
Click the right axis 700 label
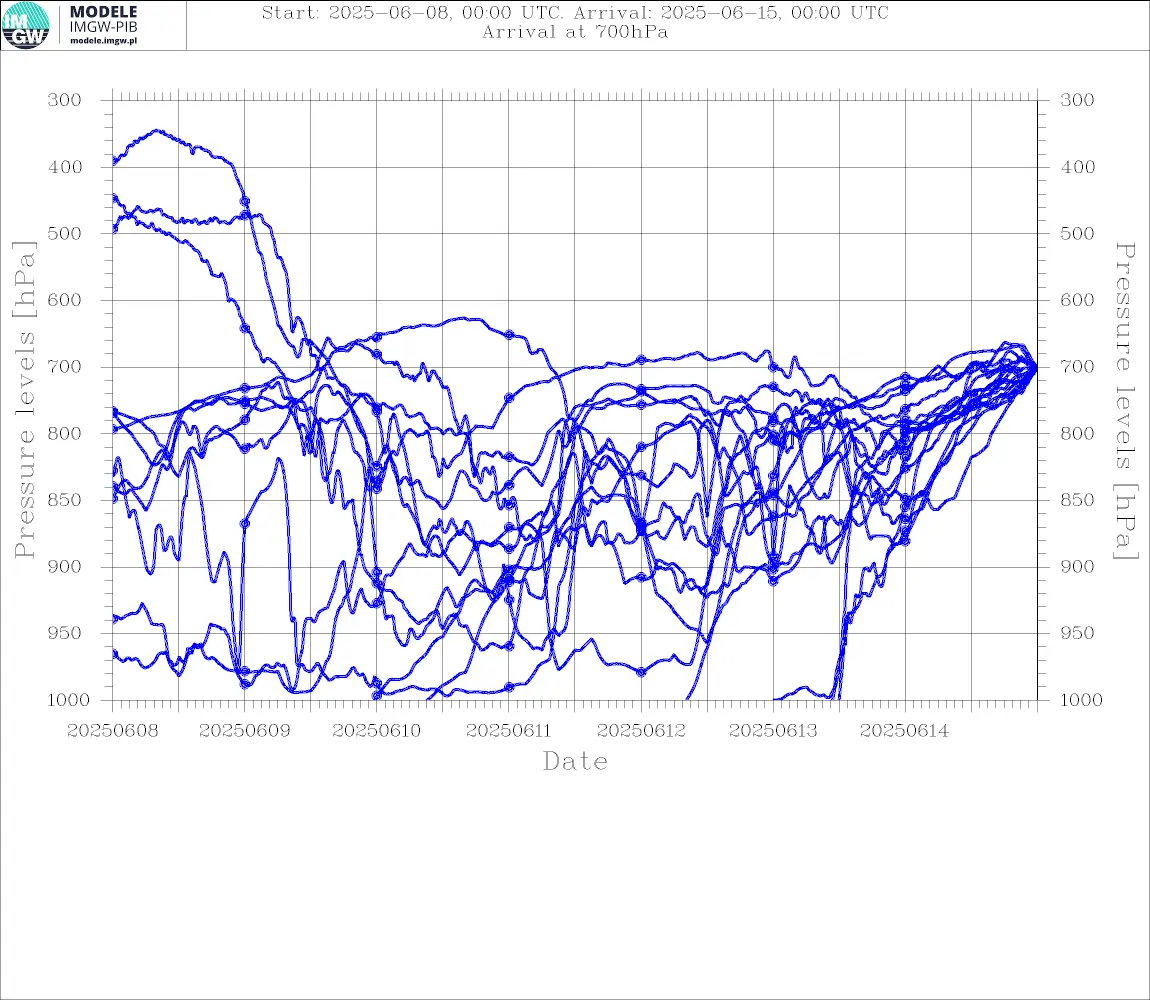(1077, 367)
